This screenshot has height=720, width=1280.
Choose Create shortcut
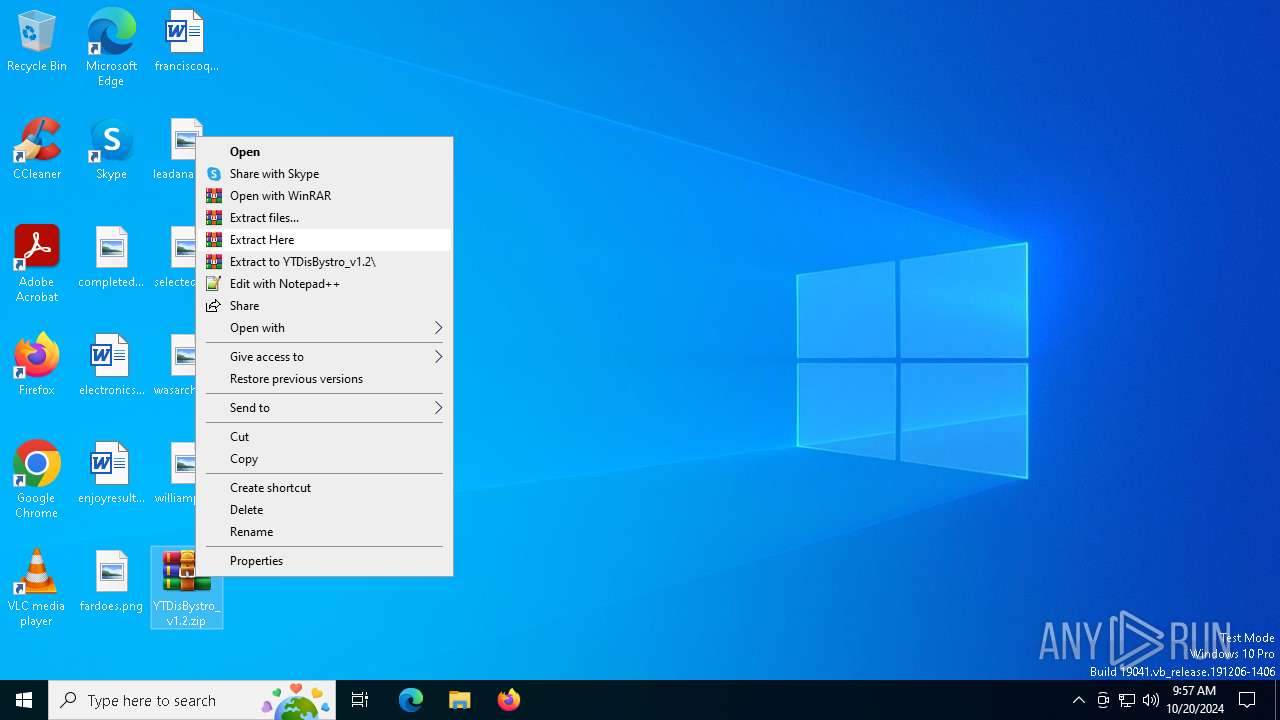click(324, 488)
